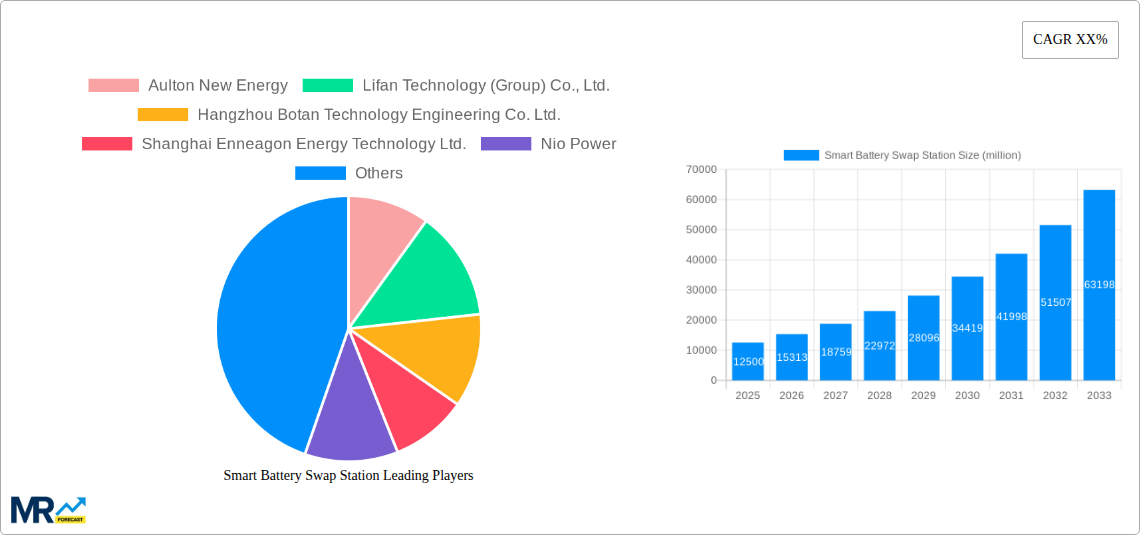
Task: Click the 2025 bar showing 12500
Action: (x=748, y=361)
